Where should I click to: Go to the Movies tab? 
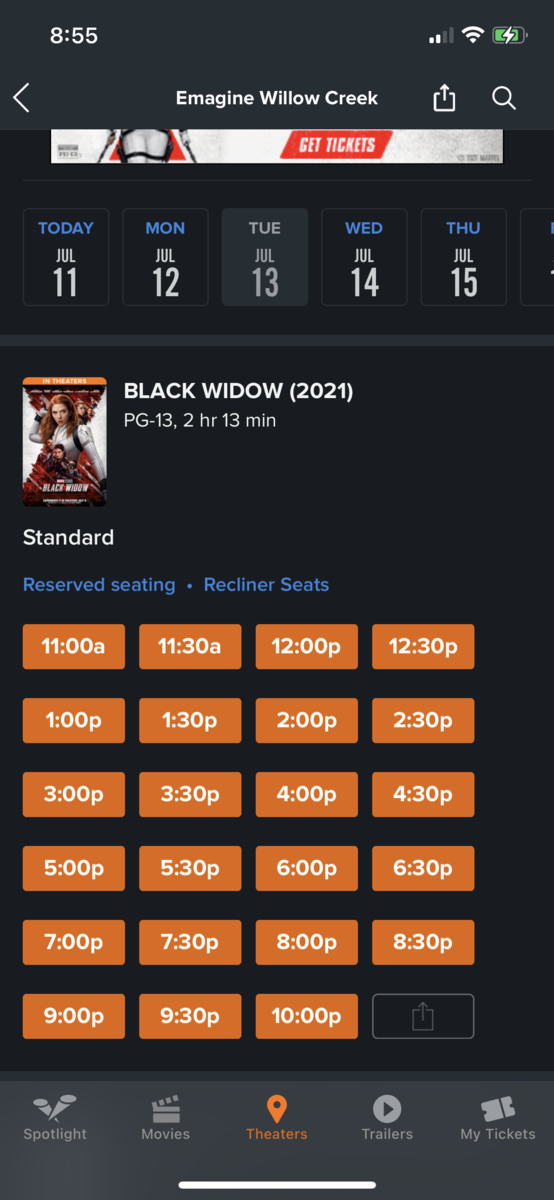tap(166, 1118)
